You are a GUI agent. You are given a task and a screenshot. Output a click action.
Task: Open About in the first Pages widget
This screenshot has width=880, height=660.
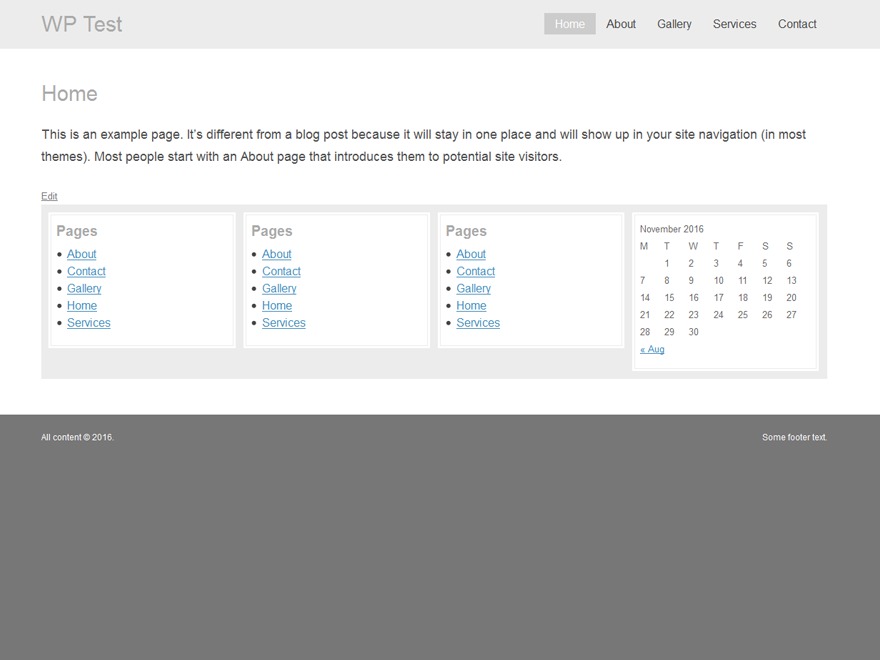coord(82,254)
